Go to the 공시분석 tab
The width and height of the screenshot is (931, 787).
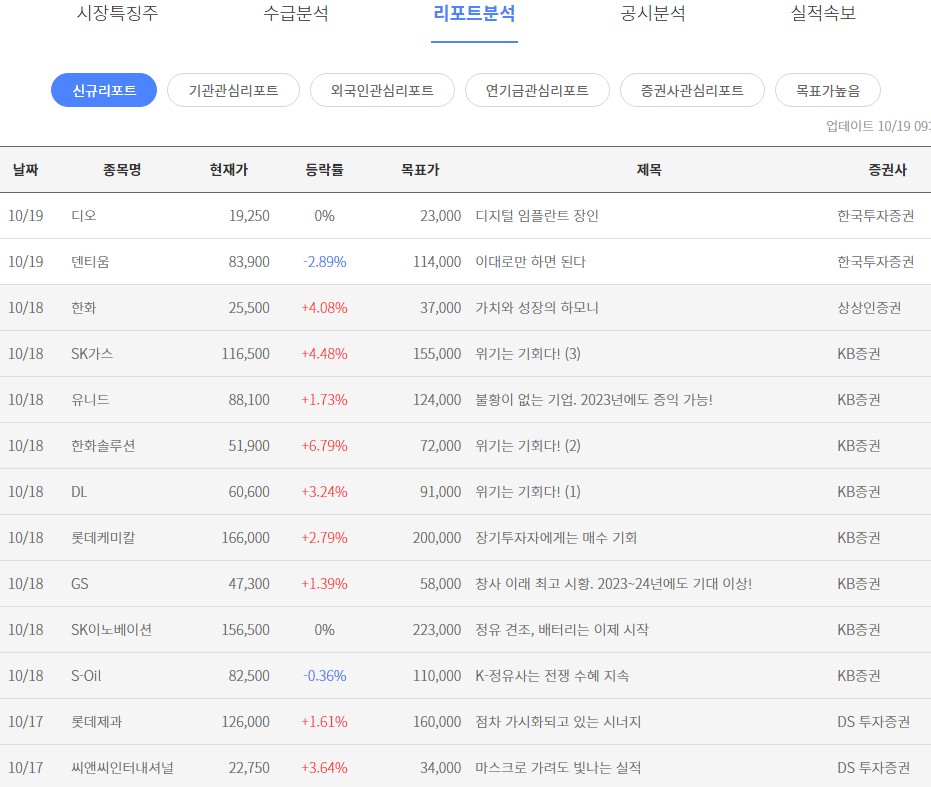[x=653, y=13]
